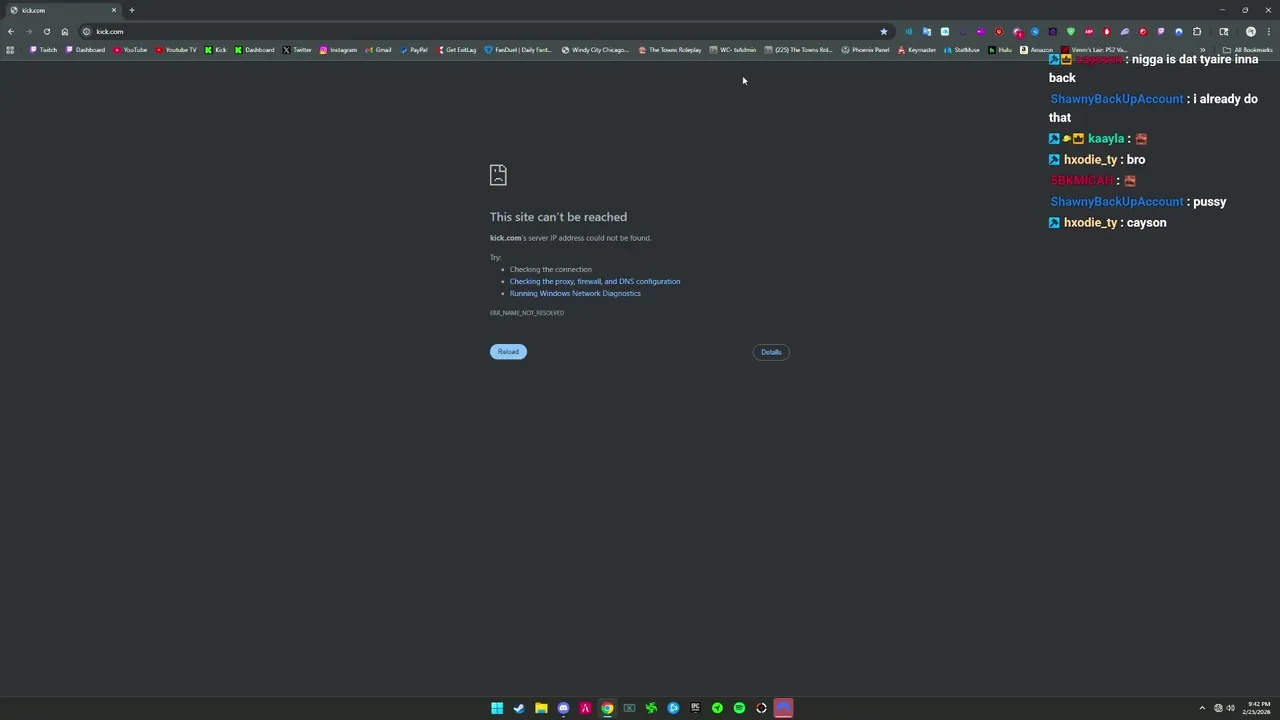Open the StatMuse bookmark
1280x720 pixels.
click(x=962, y=50)
